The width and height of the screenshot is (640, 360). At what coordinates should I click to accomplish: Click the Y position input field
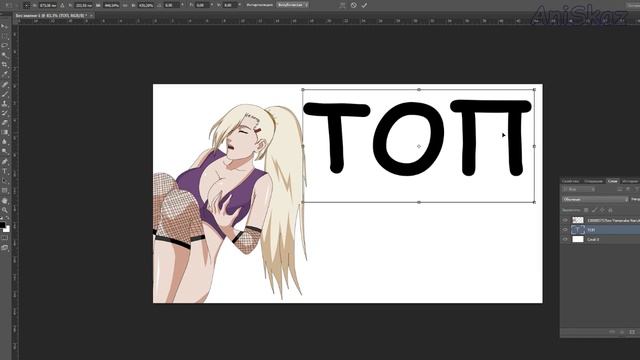click(84, 5)
